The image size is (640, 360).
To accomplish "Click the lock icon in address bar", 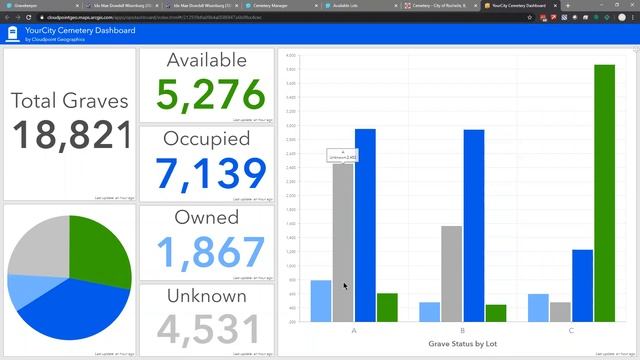I will click(x=42, y=18).
